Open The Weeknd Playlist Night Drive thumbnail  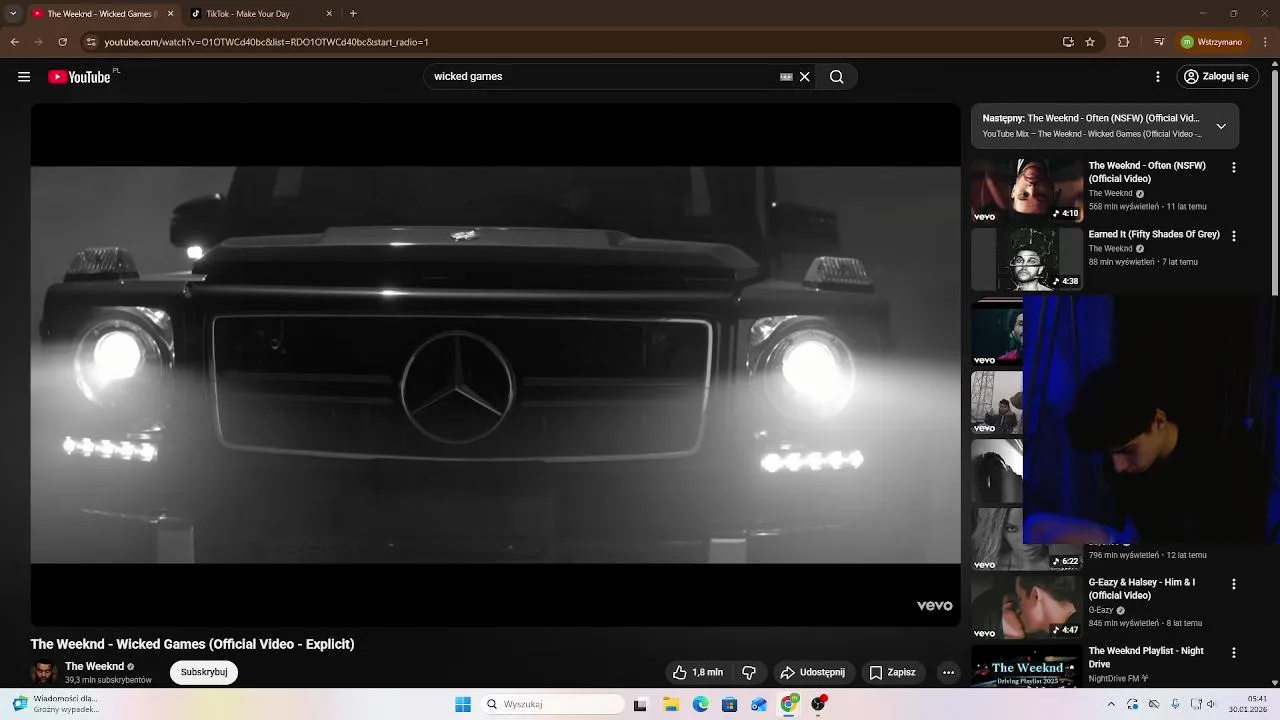pyautogui.click(x=1027, y=668)
